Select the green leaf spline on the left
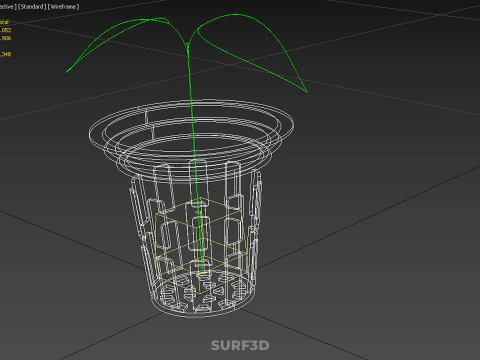Image resolution: width=480 pixels, height=360 pixels. (117, 44)
